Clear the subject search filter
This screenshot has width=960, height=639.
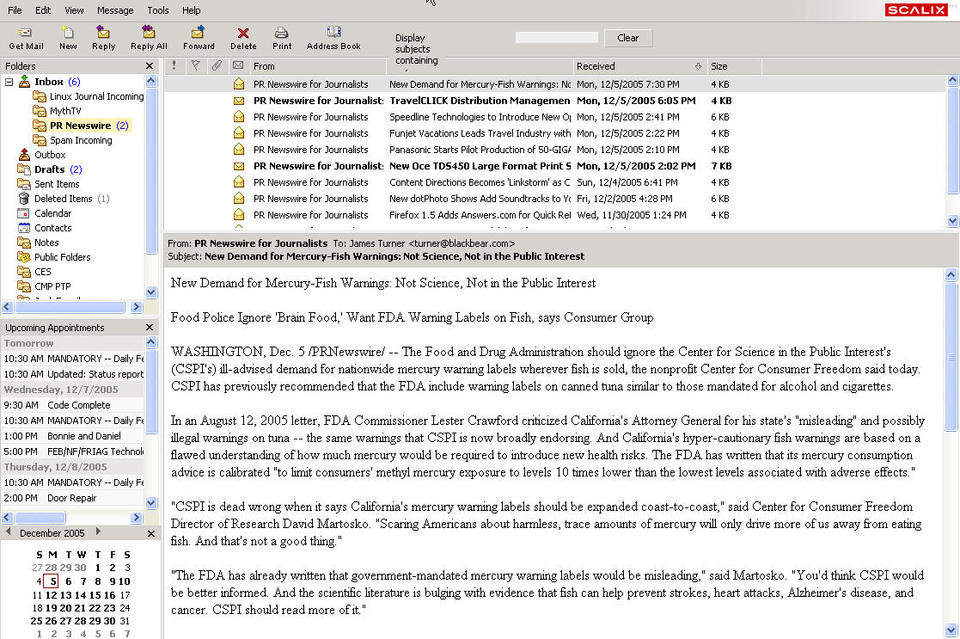[628, 38]
